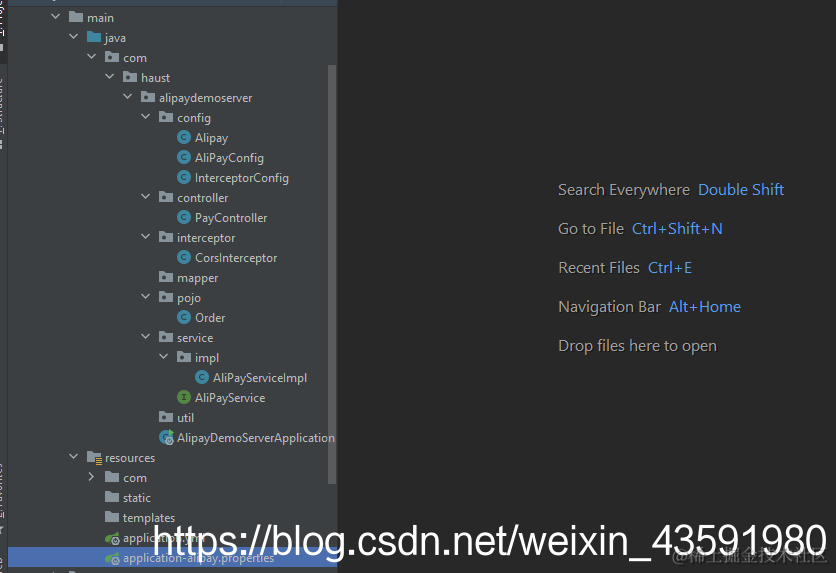
Task: Click the Search Everywhere text
Action: tap(624, 190)
